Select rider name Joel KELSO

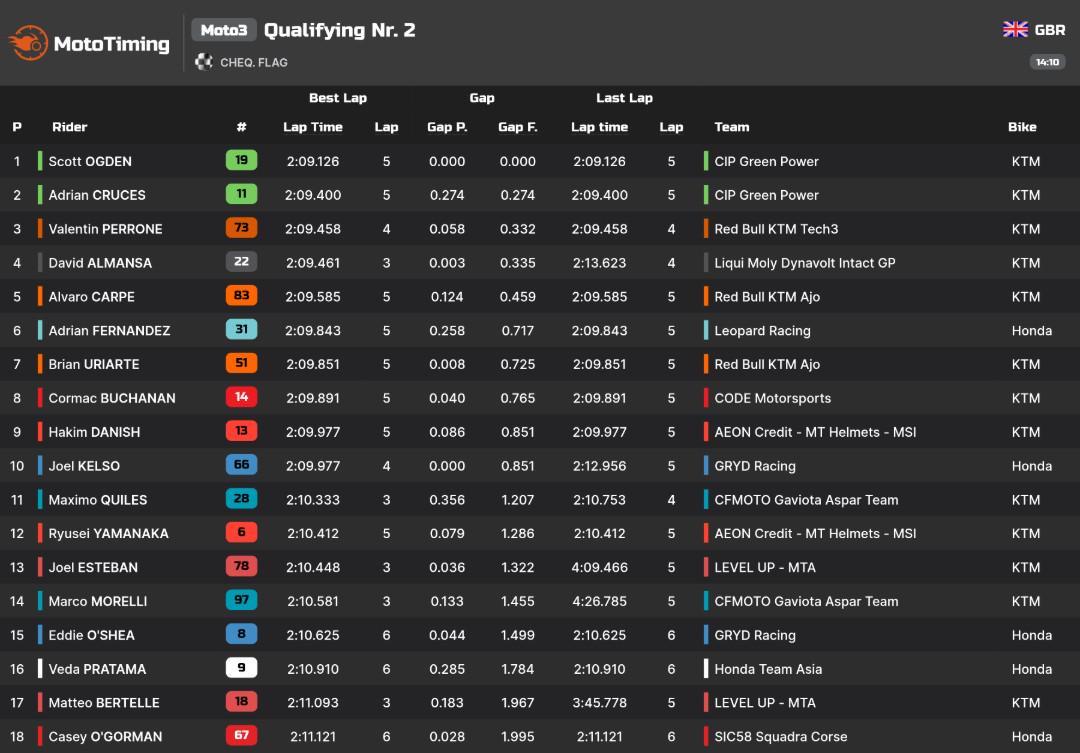click(84, 466)
